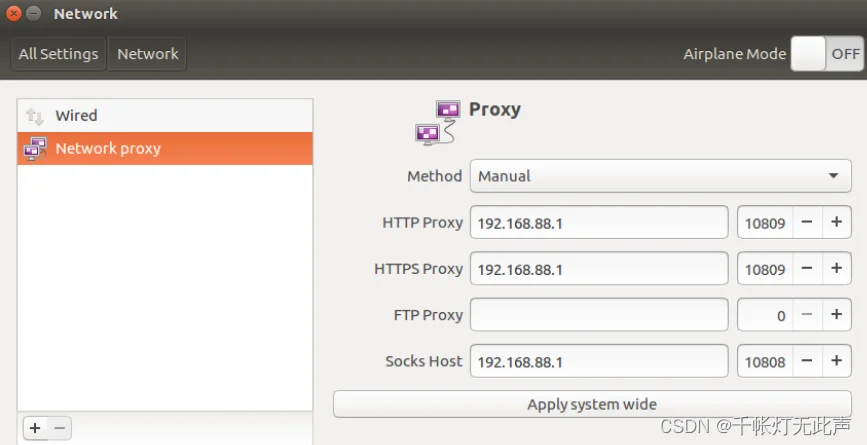
Task: Click the HTTP Proxy address field
Action: click(x=598, y=223)
